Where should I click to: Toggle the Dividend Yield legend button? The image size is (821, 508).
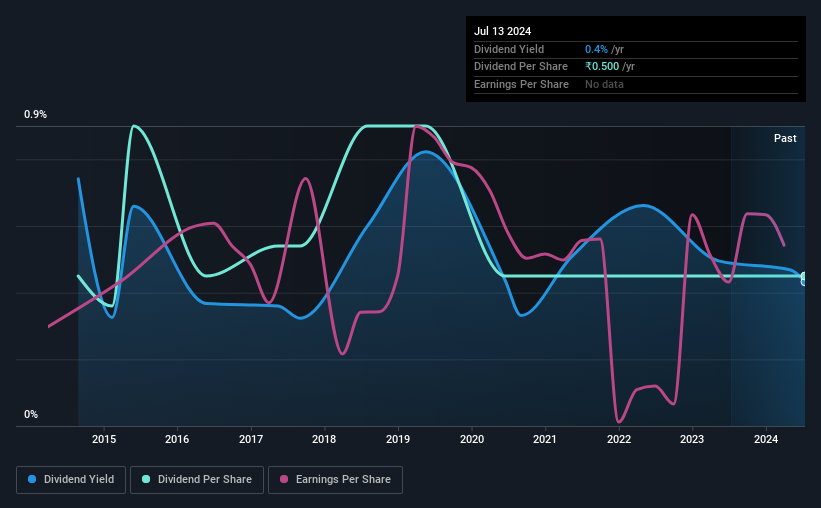(71, 480)
